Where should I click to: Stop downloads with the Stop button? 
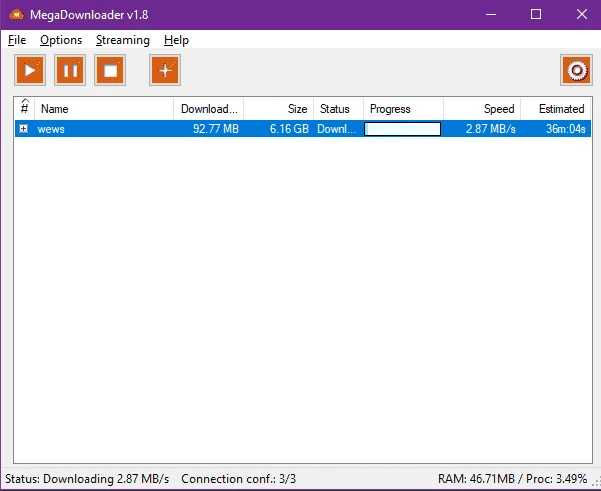point(110,70)
